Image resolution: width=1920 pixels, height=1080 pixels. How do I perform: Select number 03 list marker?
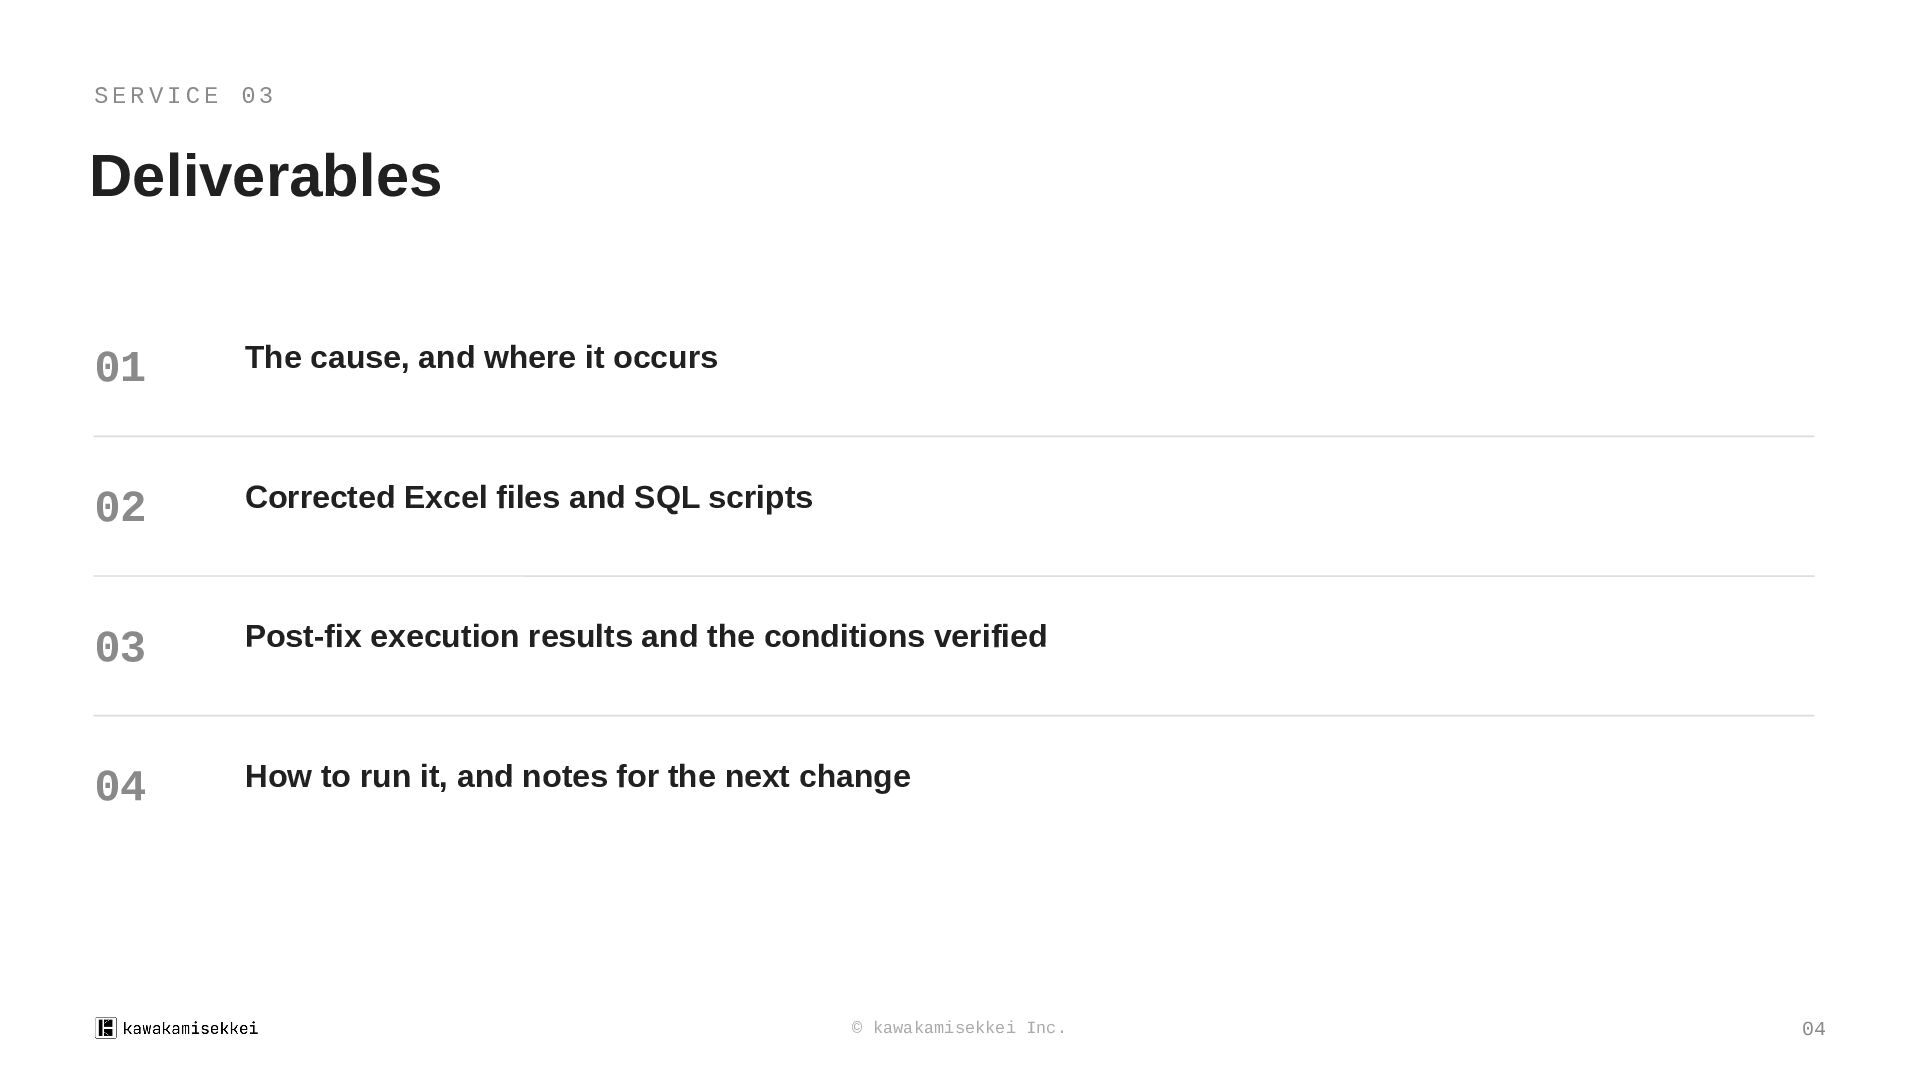[x=120, y=648]
